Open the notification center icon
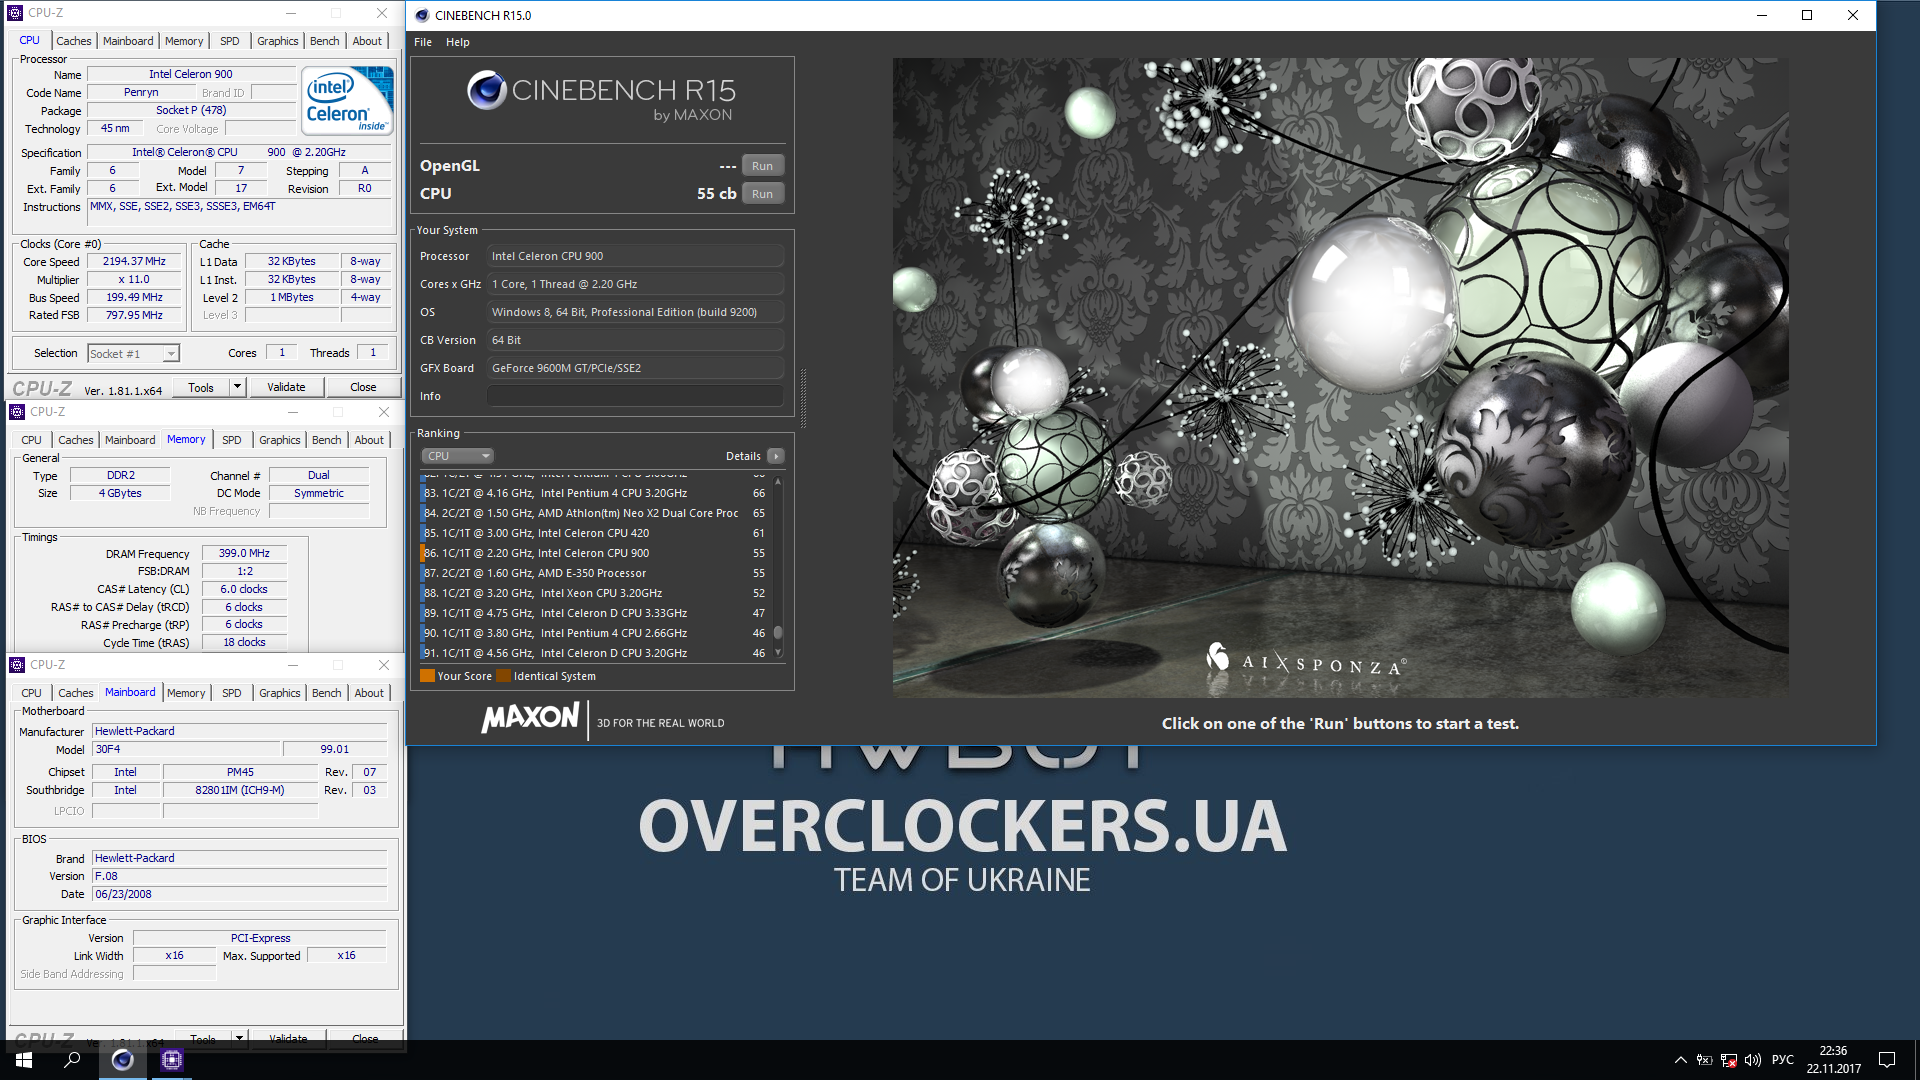1920x1080 pixels. click(1887, 1060)
